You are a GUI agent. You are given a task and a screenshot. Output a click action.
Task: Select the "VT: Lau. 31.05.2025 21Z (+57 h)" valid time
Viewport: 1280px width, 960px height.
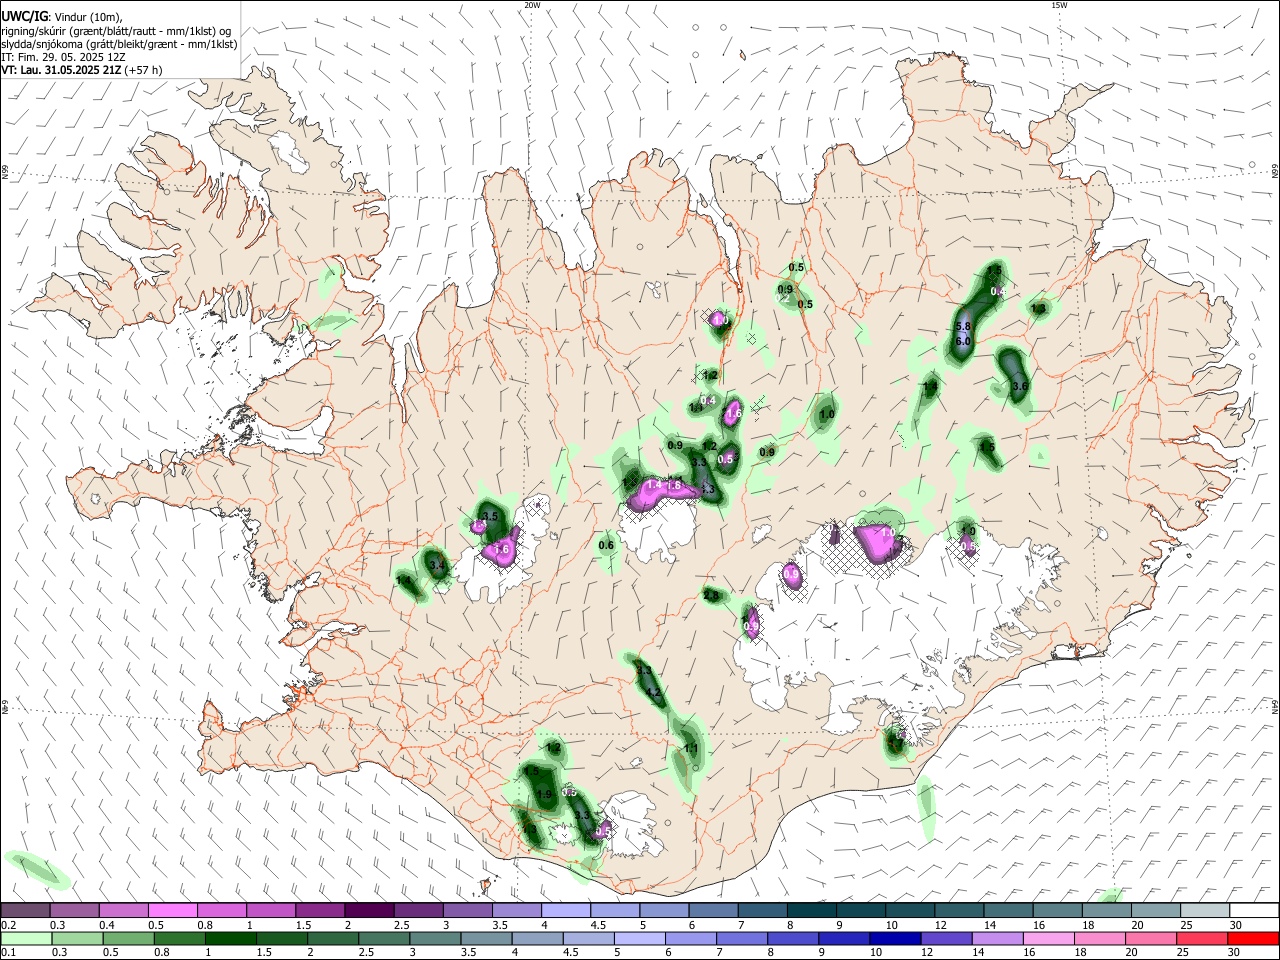[82, 70]
